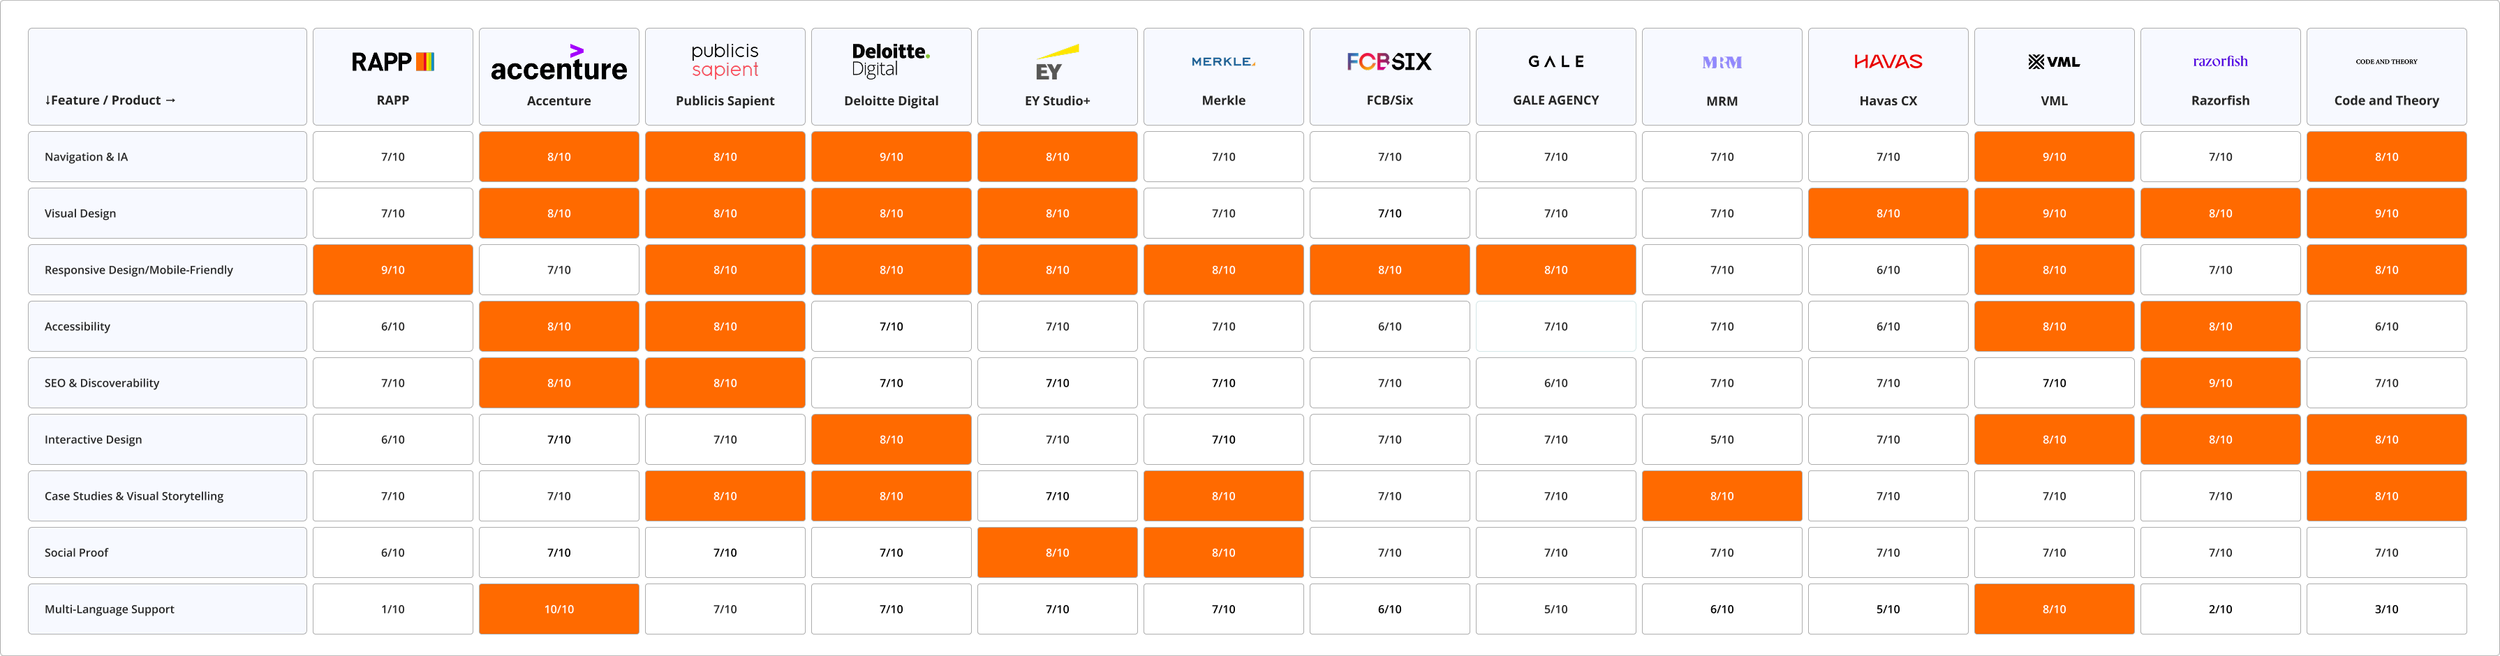2500x656 pixels.
Task: Select the Visual Design row label
Action: tap(167, 213)
